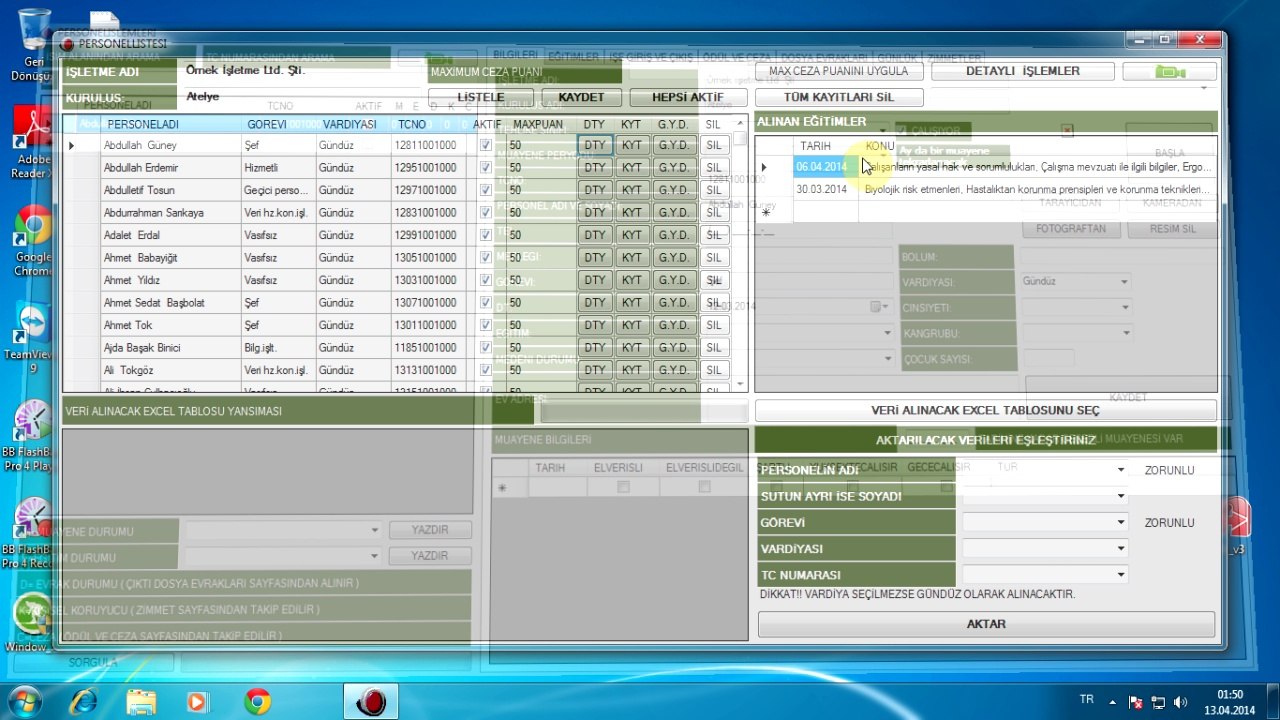Viewport: 1280px width, 720px height.
Task: Toggle AKTIF checkbox for Adalet Erdal
Action: pyautogui.click(x=486, y=235)
